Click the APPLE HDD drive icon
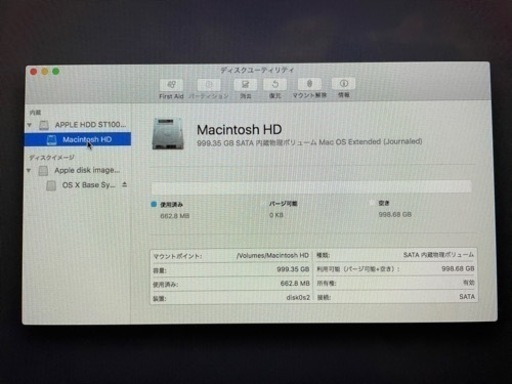The image size is (512, 384). 44,125
